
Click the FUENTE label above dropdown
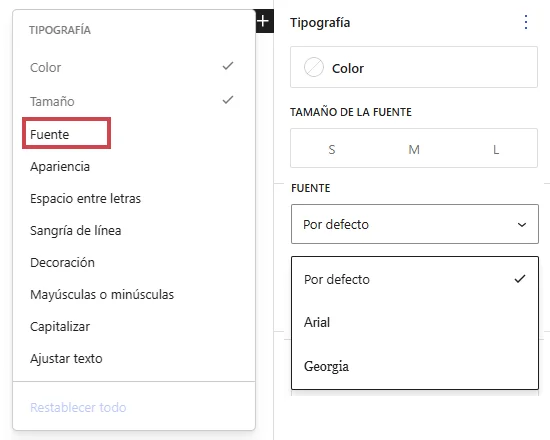coord(310,188)
